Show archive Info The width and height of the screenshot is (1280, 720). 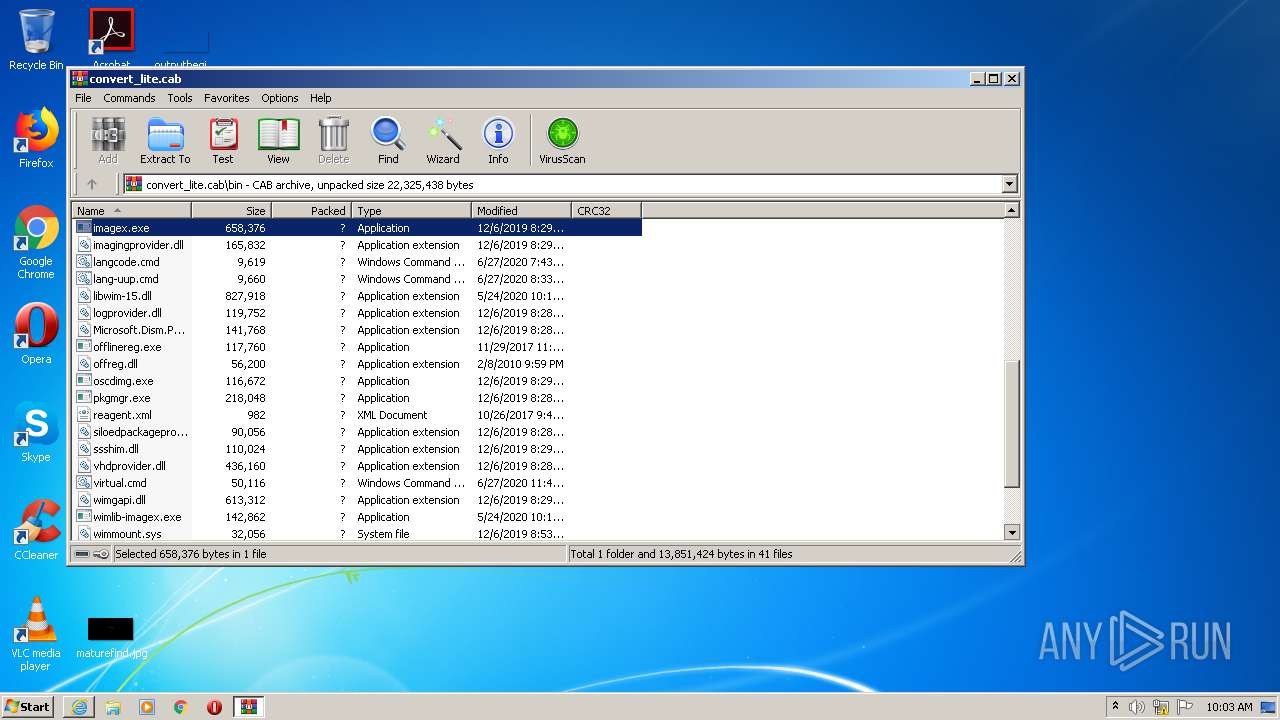(x=498, y=141)
